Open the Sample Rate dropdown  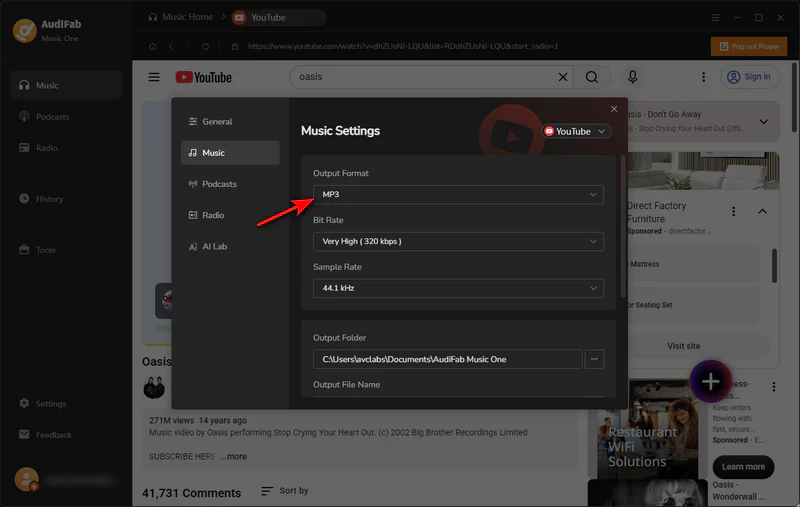tap(458, 288)
